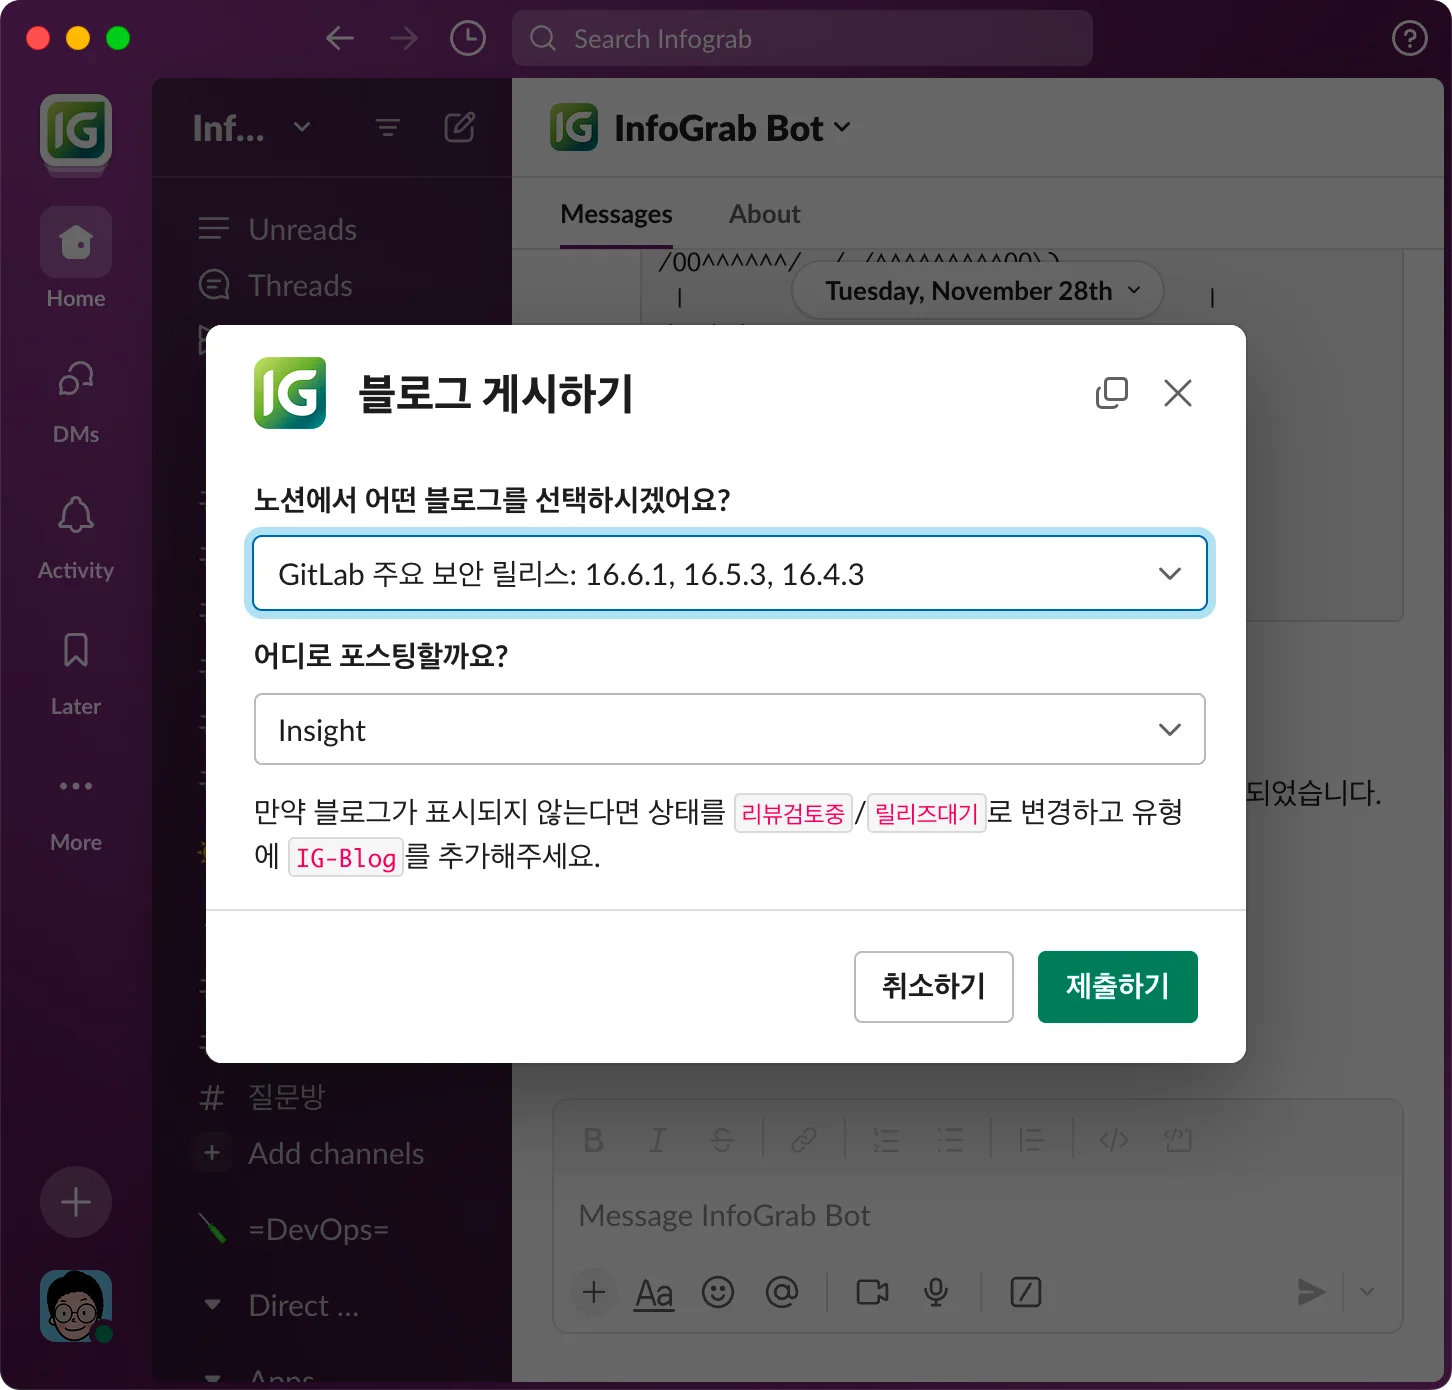Expand the Insight posting destination dropdown
The width and height of the screenshot is (1452, 1390).
coord(729,730)
